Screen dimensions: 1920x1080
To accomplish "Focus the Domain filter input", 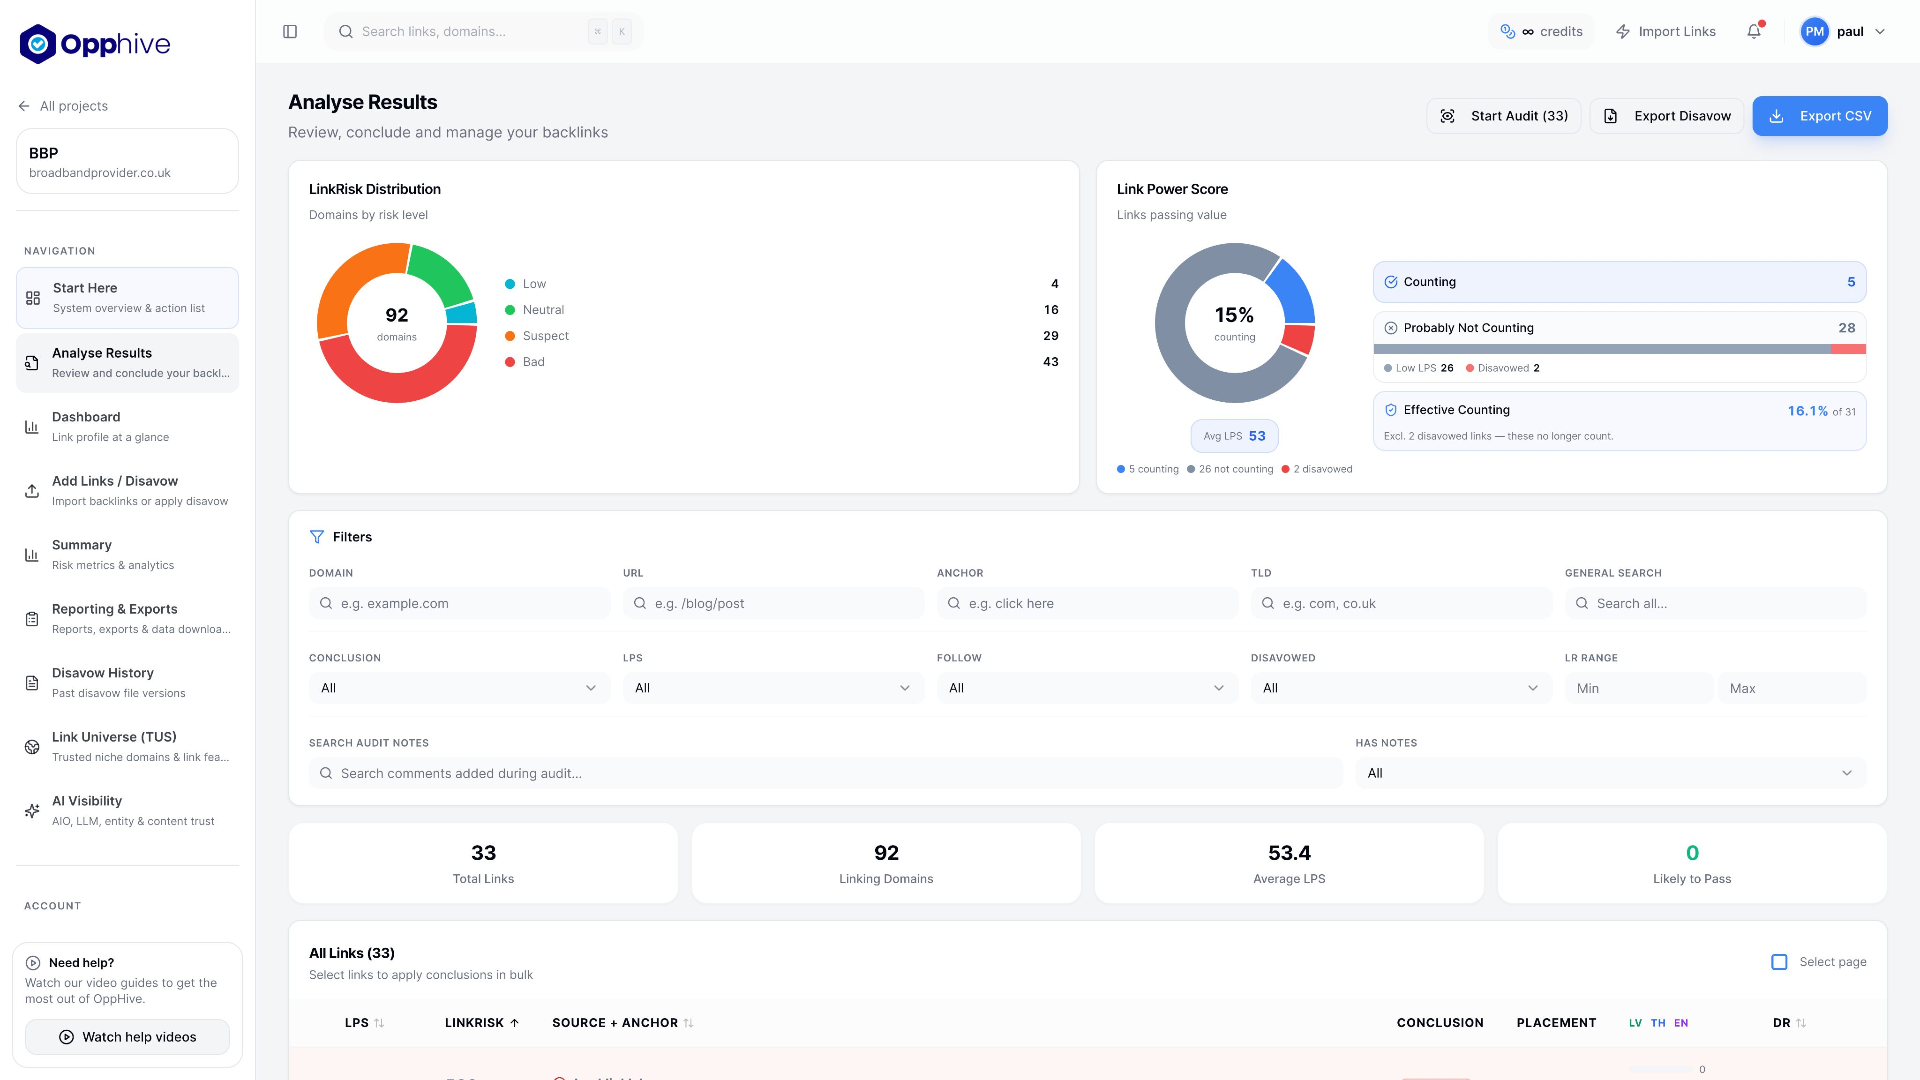I will point(459,603).
